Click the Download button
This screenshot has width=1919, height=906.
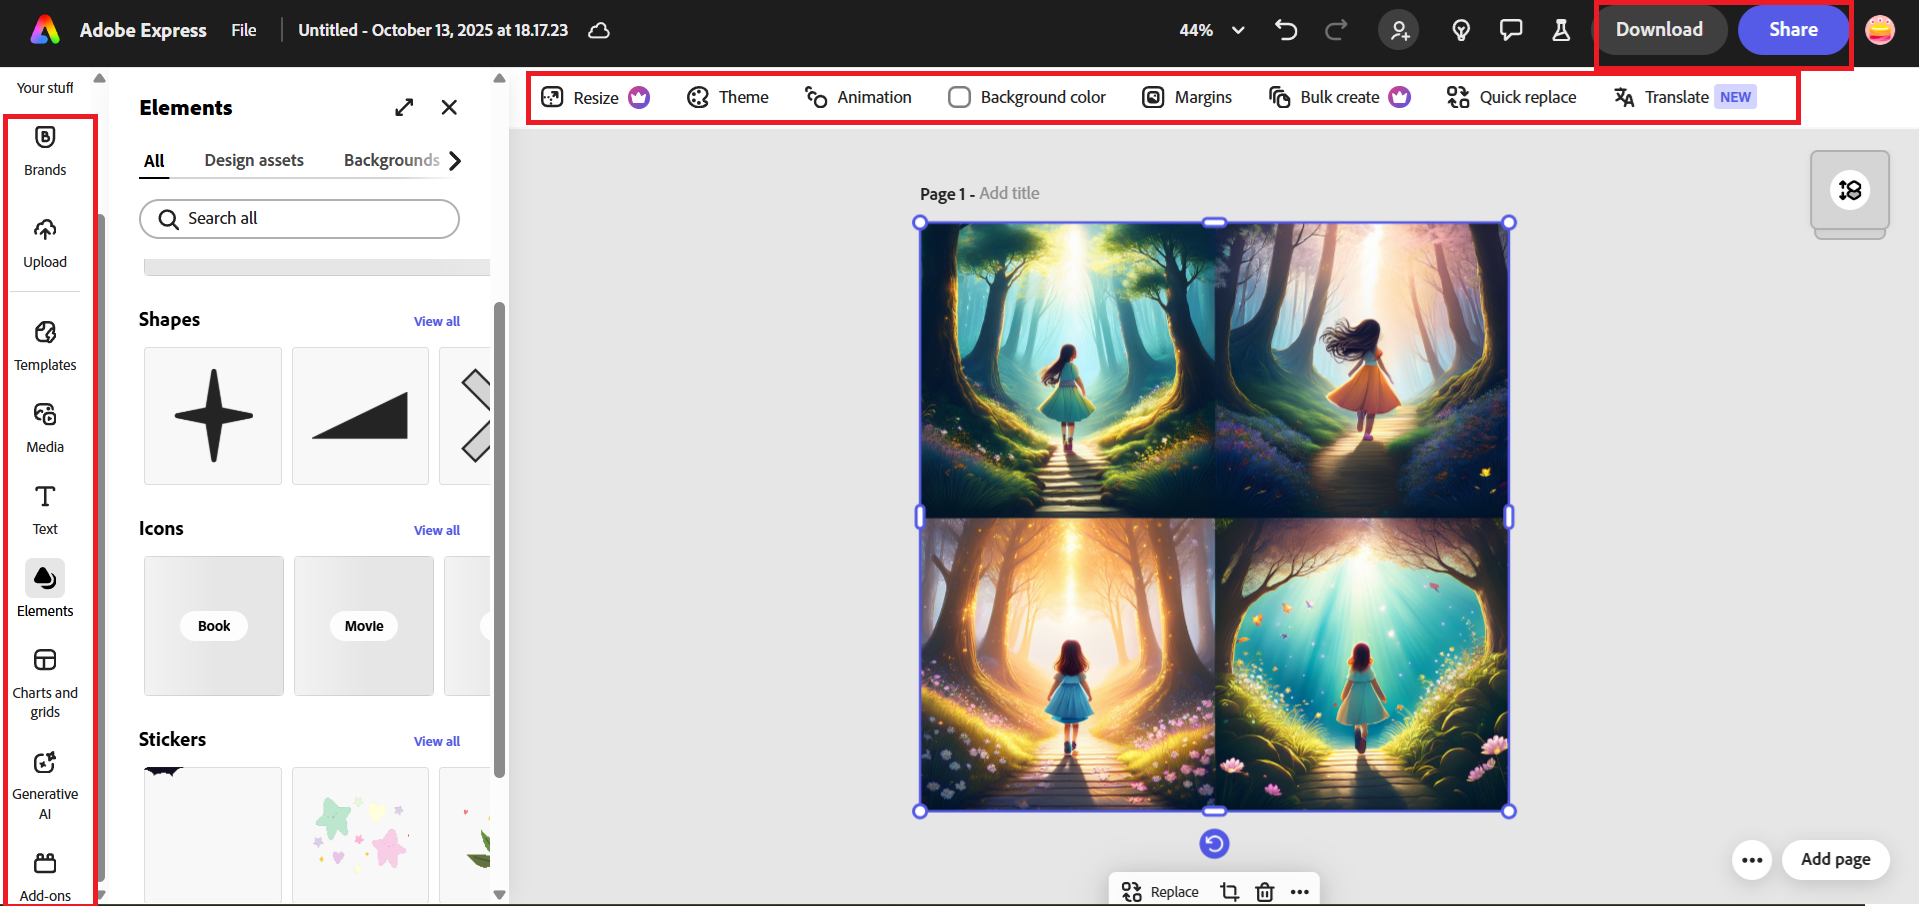point(1660,30)
